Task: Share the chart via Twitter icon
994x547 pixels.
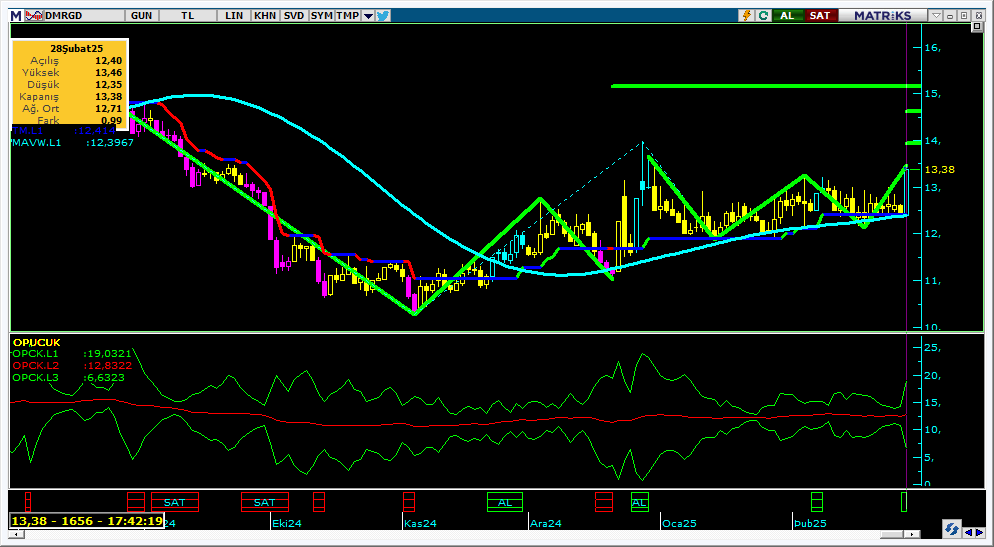Action: [x=383, y=16]
